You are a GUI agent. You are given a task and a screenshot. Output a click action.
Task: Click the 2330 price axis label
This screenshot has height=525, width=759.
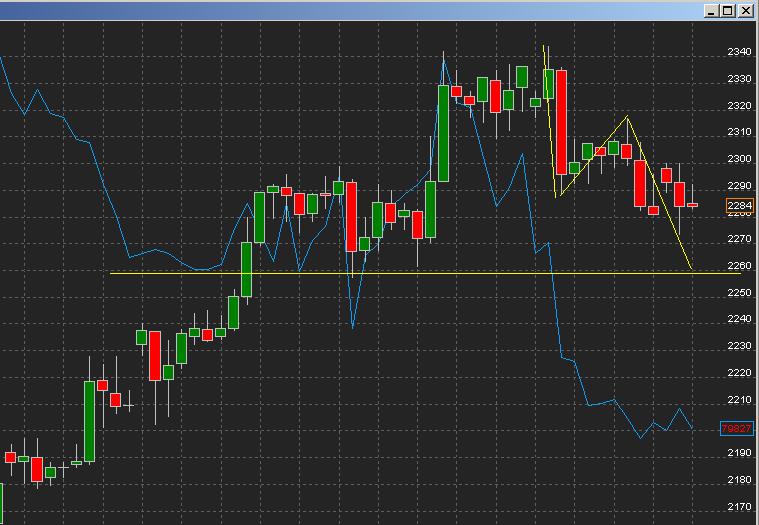coord(739,78)
